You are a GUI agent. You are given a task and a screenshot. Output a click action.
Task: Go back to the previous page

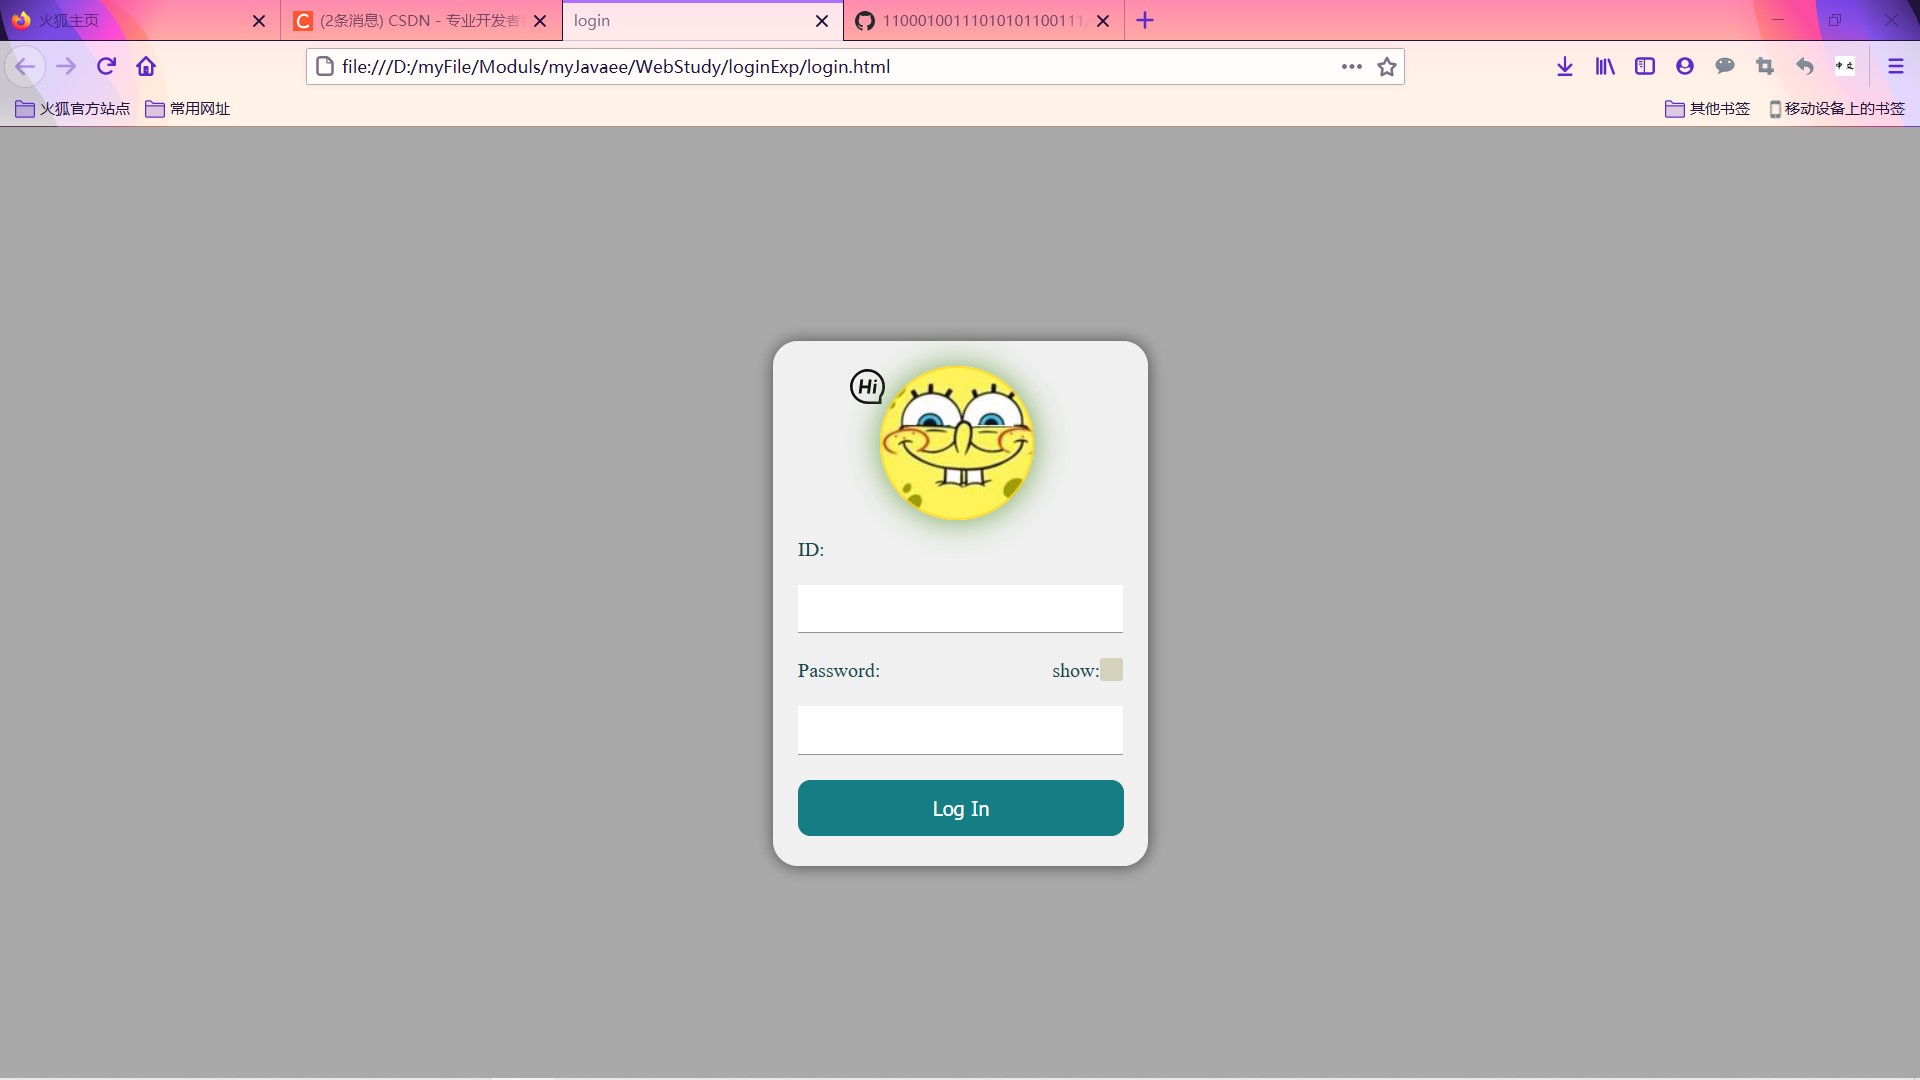tap(25, 67)
